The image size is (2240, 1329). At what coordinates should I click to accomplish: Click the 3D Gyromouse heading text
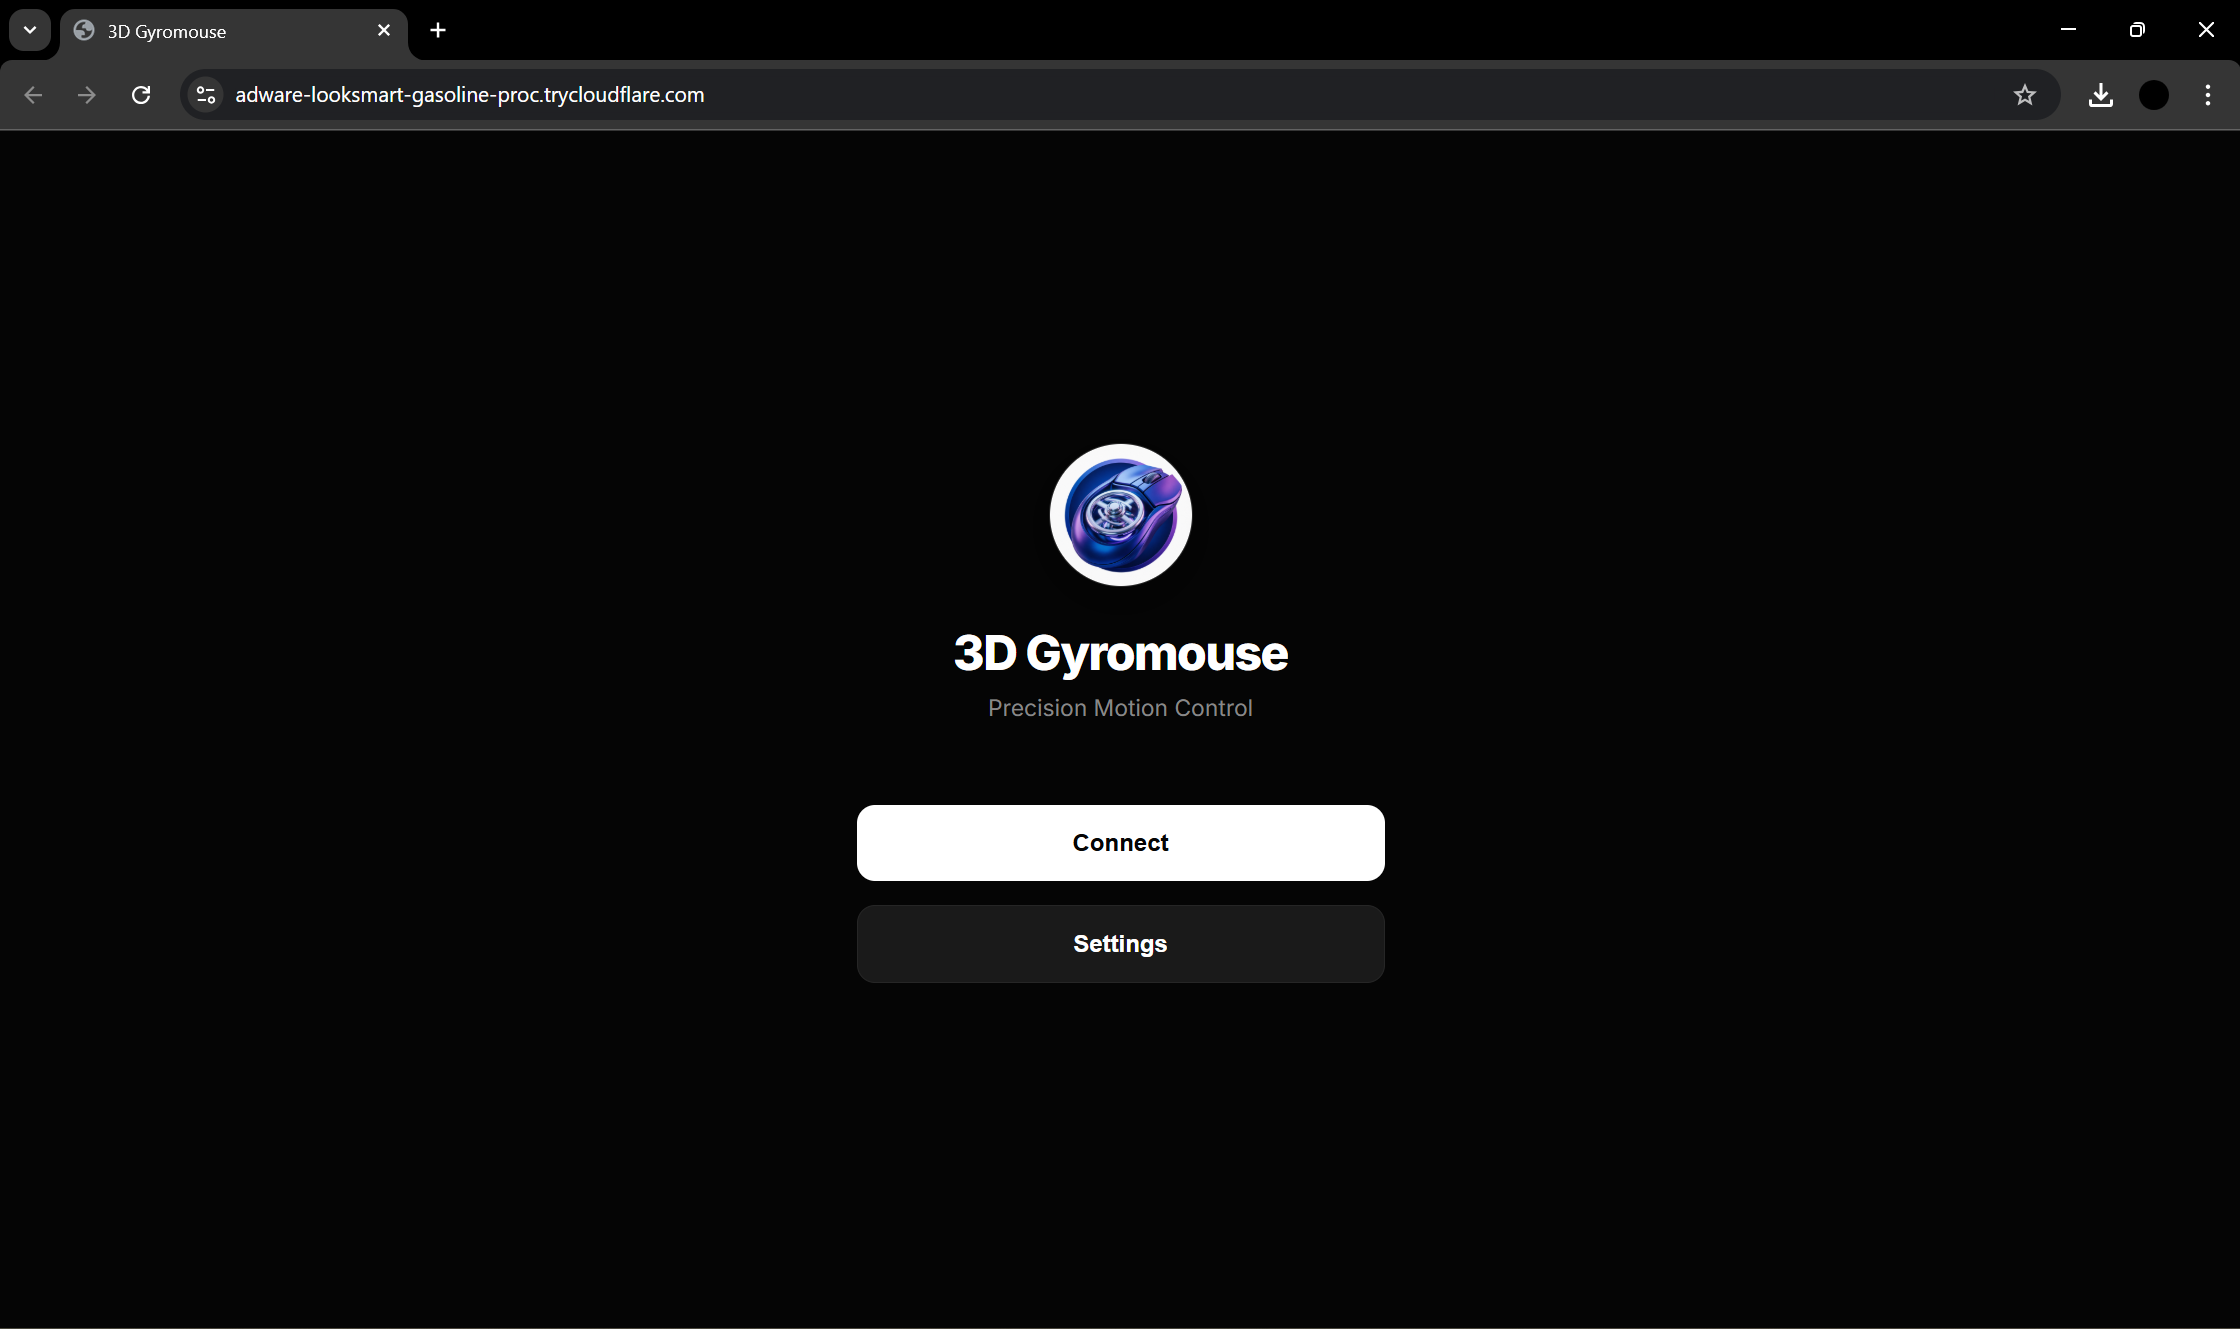point(1120,653)
